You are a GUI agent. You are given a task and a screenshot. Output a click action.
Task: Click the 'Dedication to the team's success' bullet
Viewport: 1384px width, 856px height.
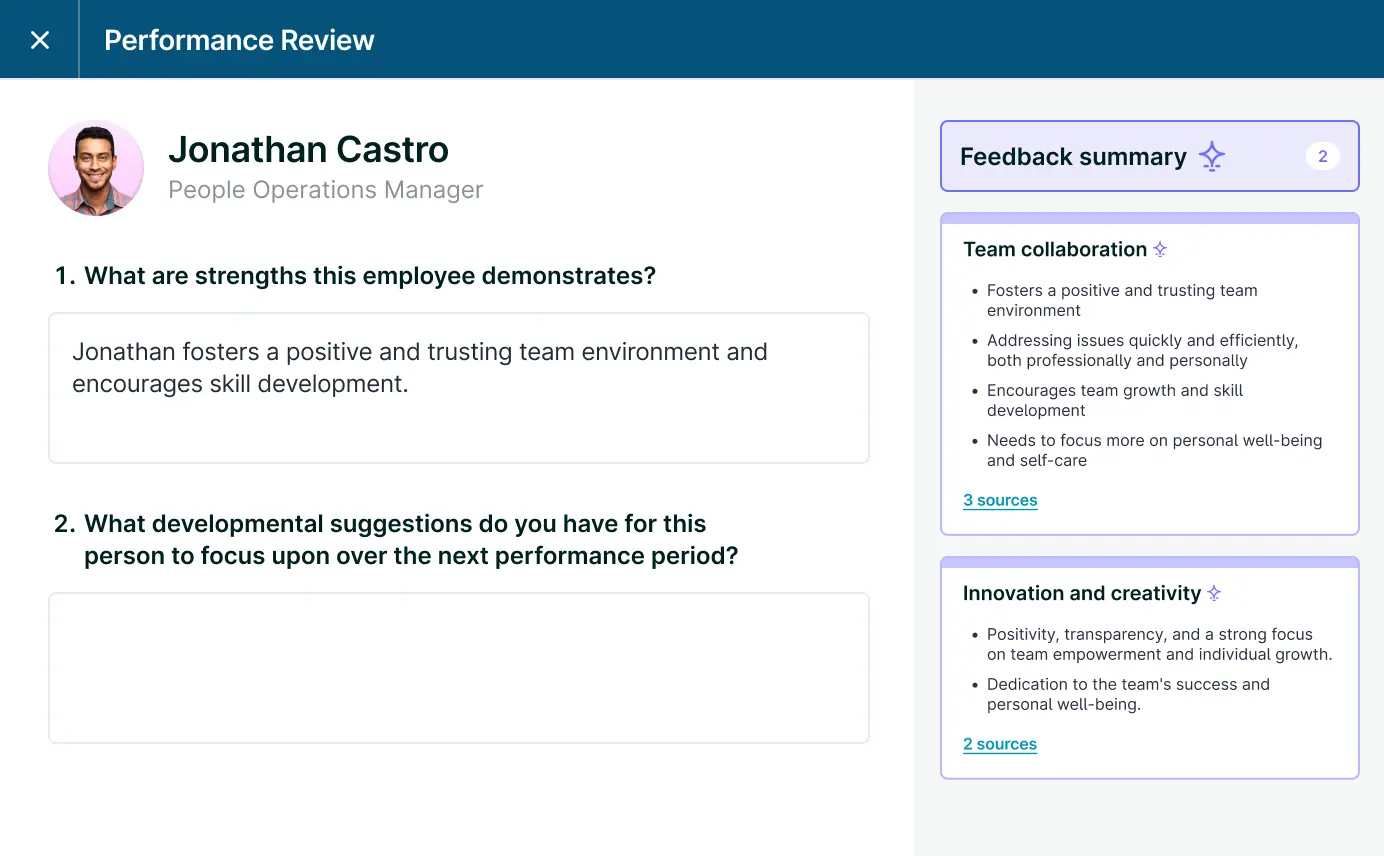(x=1127, y=694)
